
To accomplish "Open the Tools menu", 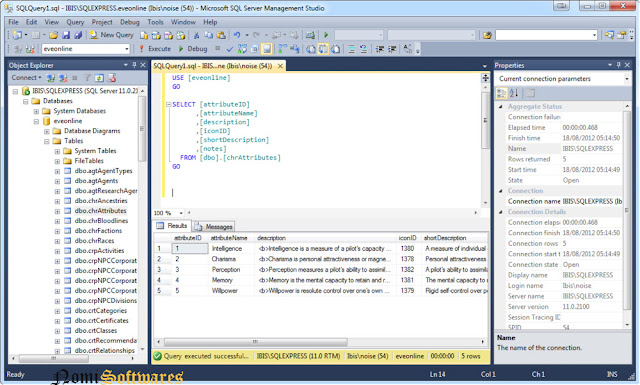I will [x=155, y=22].
